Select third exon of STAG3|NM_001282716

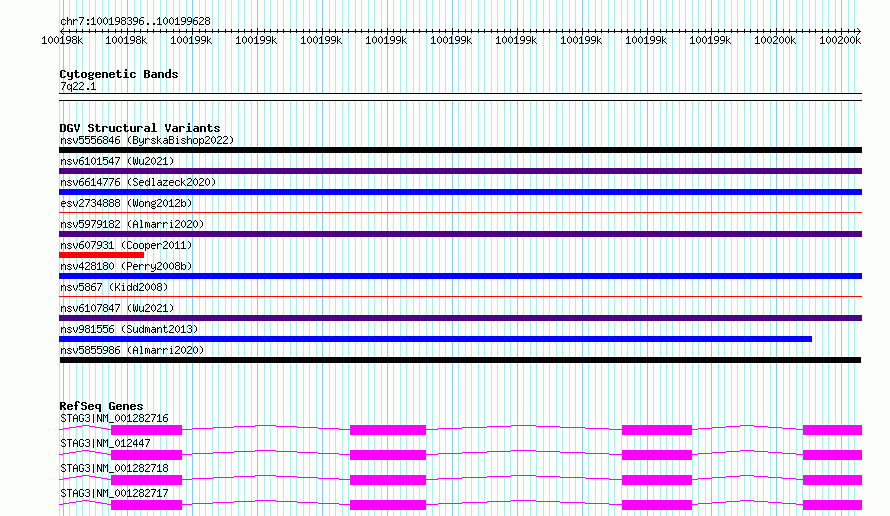pos(657,430)
